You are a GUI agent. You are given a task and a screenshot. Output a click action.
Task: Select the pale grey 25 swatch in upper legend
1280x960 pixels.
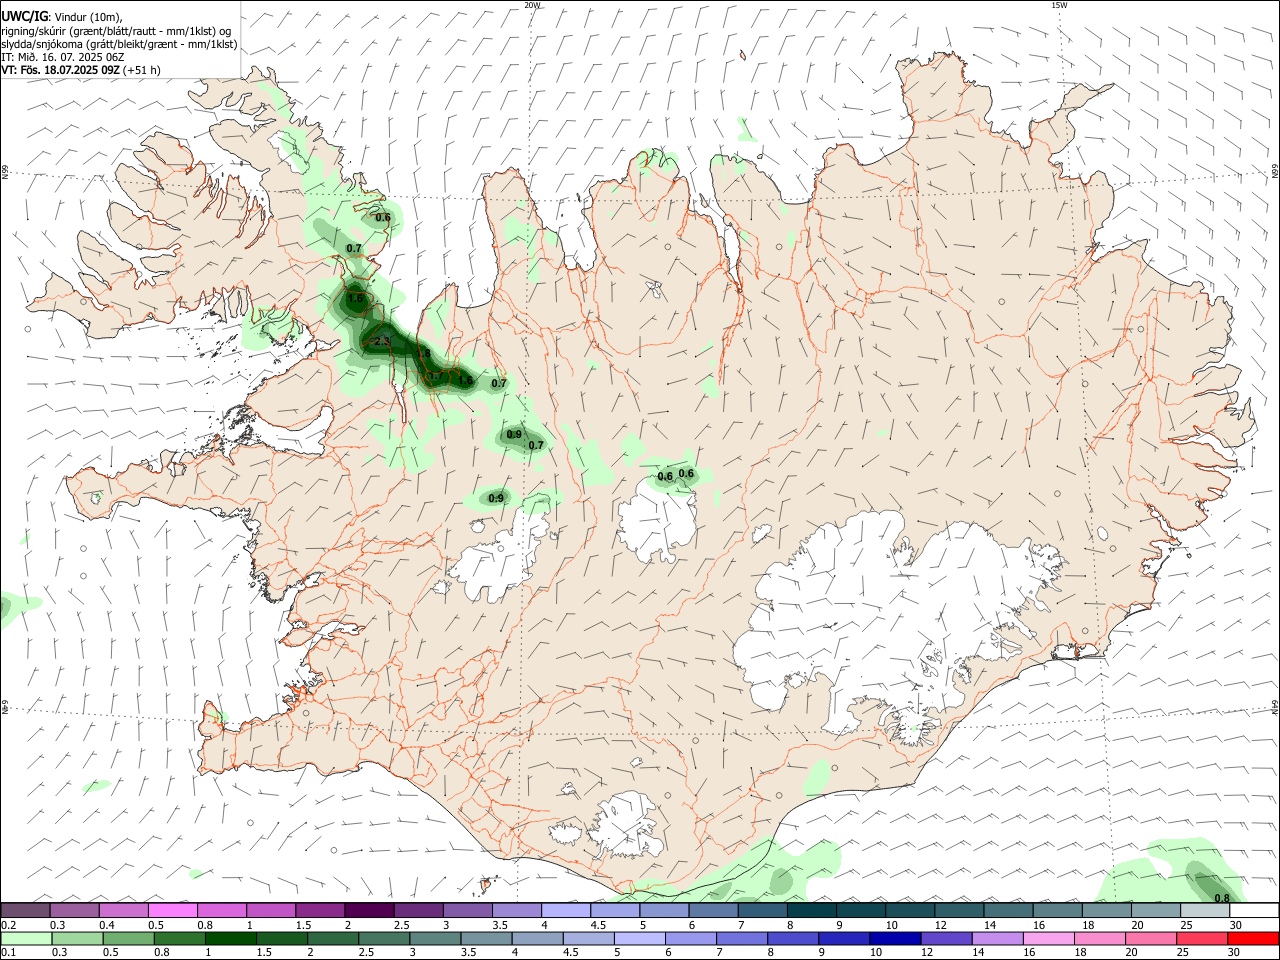point(1205,910)
